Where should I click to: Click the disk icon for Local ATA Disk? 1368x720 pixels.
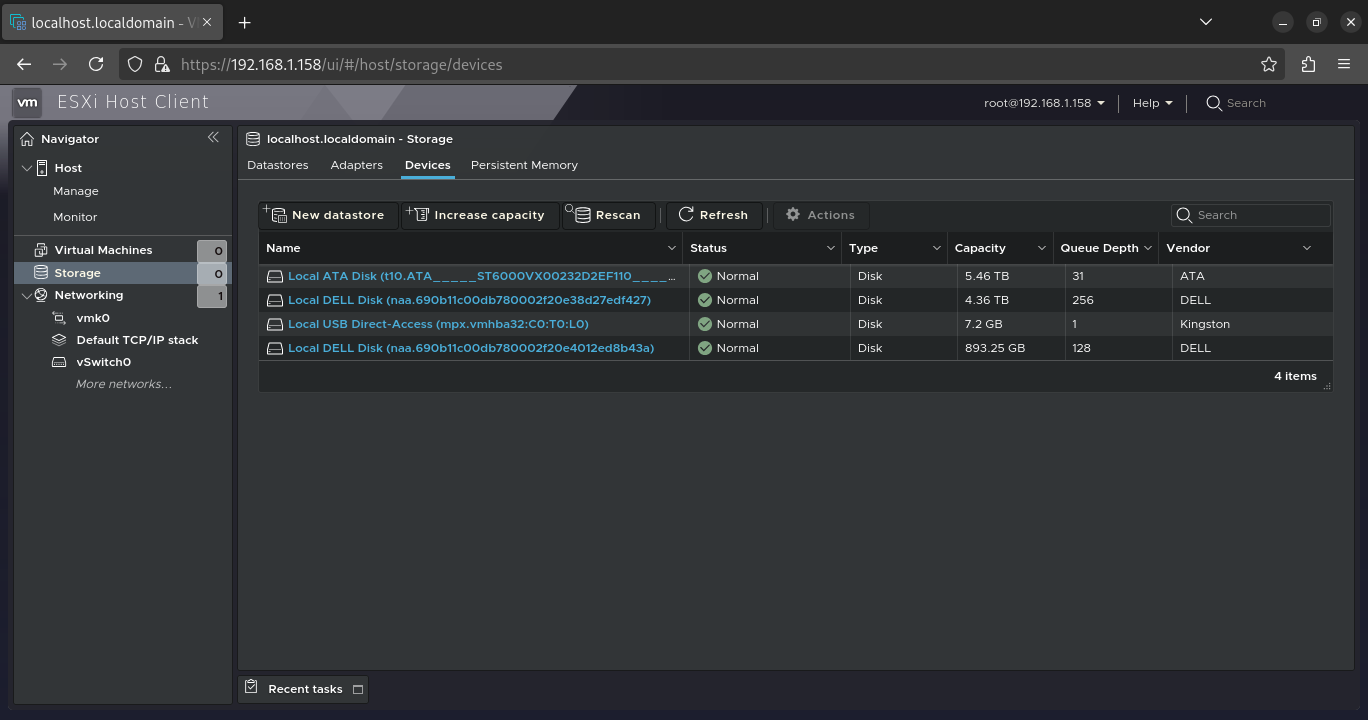275,276
